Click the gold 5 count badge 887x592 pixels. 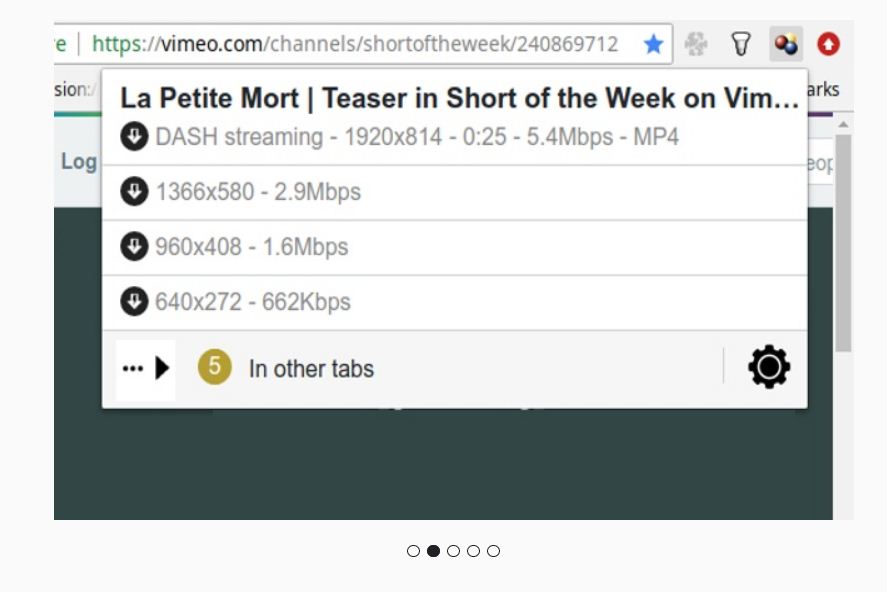pos(214,367)
